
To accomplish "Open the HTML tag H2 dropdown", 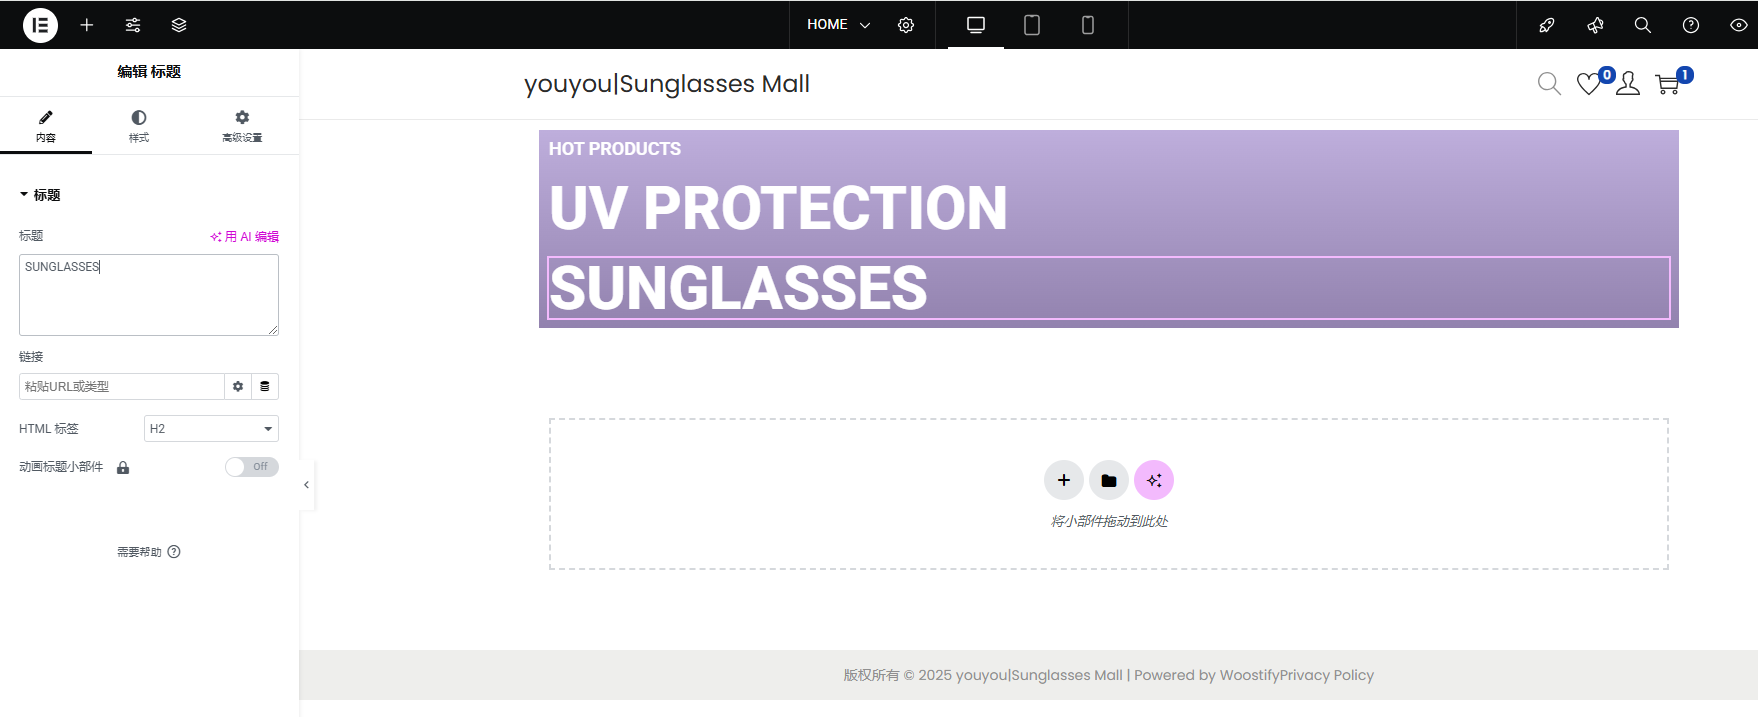I will click(x=211, y=429).
